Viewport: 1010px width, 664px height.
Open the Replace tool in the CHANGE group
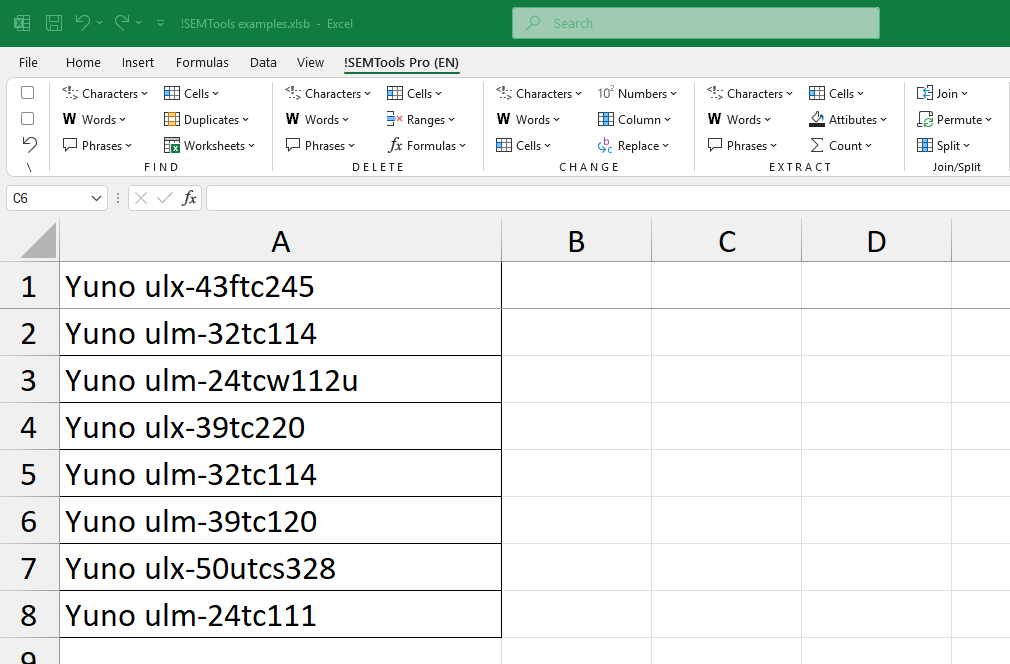point(637,145)
